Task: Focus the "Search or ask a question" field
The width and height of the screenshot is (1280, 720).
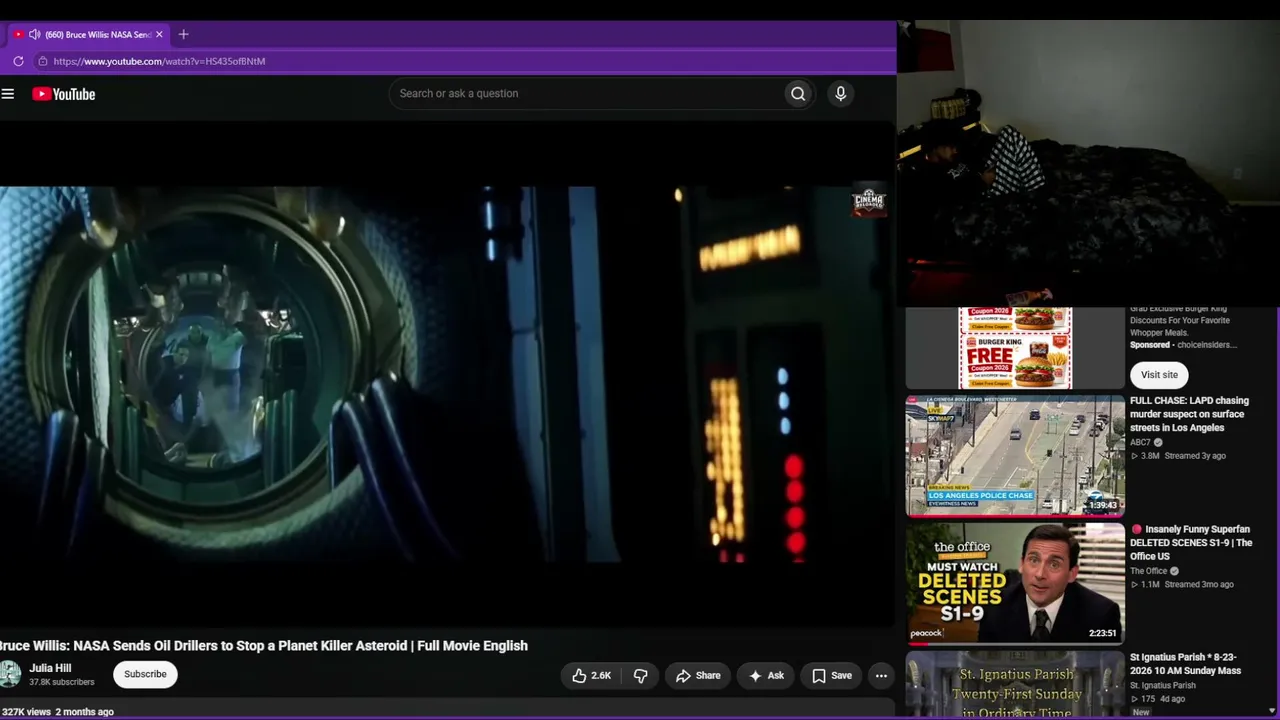Action: tap(586, 94)
